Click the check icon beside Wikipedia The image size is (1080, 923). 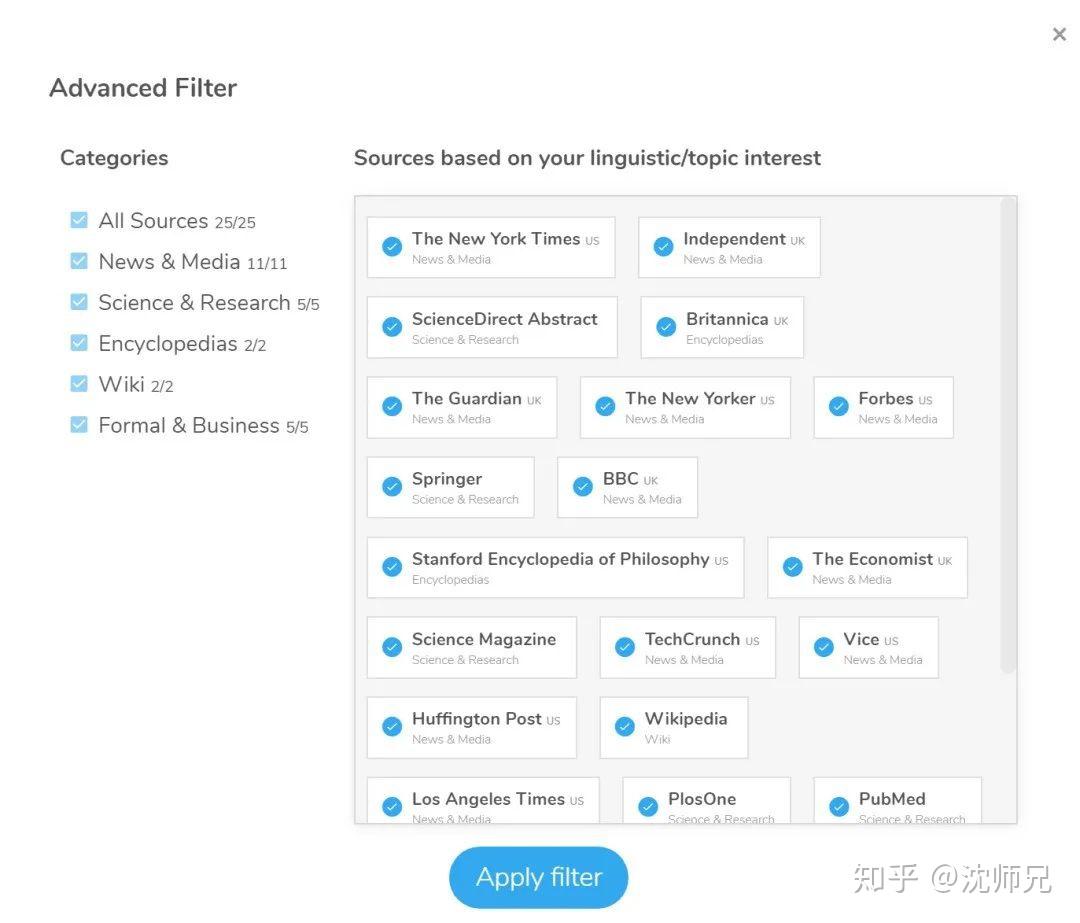pos(625,727)
